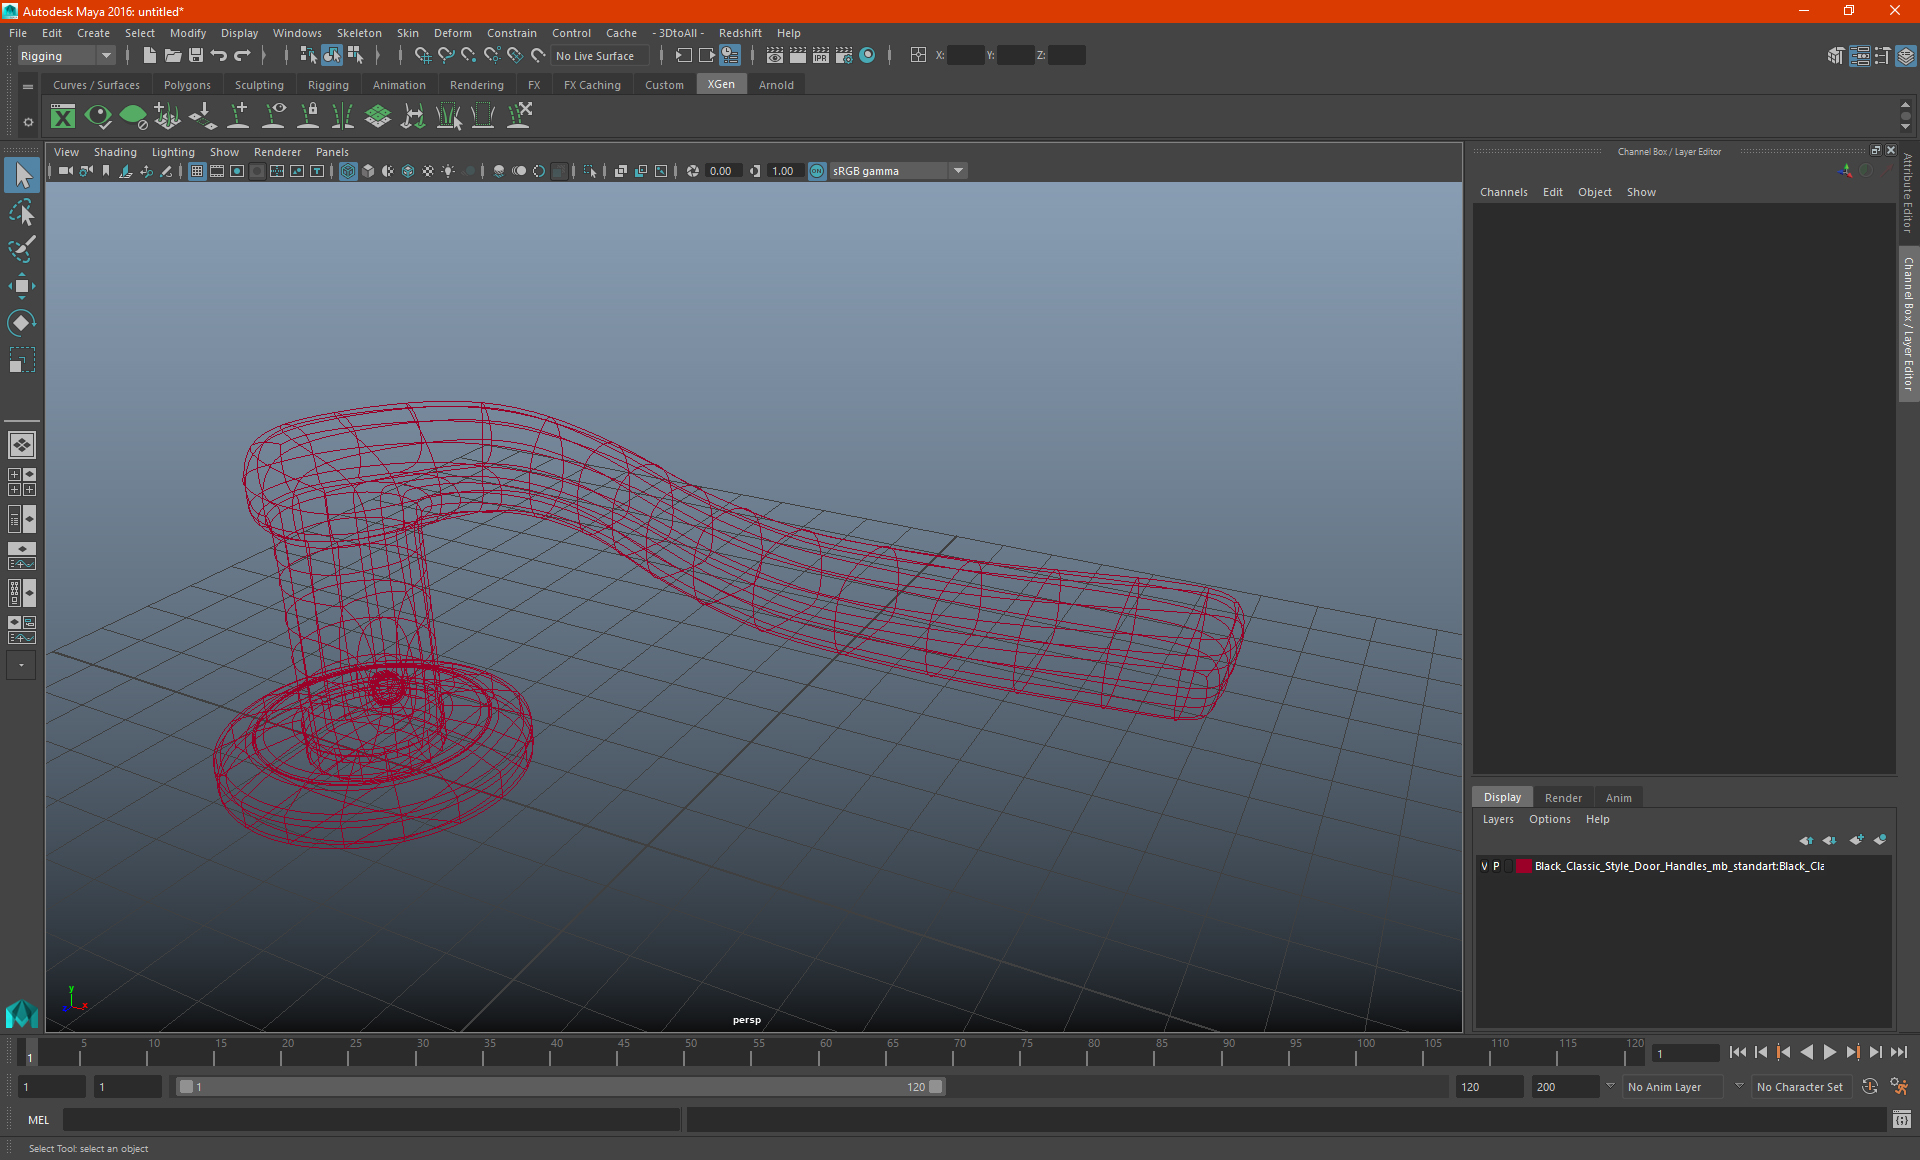Go to start of playback range button
Screen dimensions: 1920x1160
pos(1737,1052)
